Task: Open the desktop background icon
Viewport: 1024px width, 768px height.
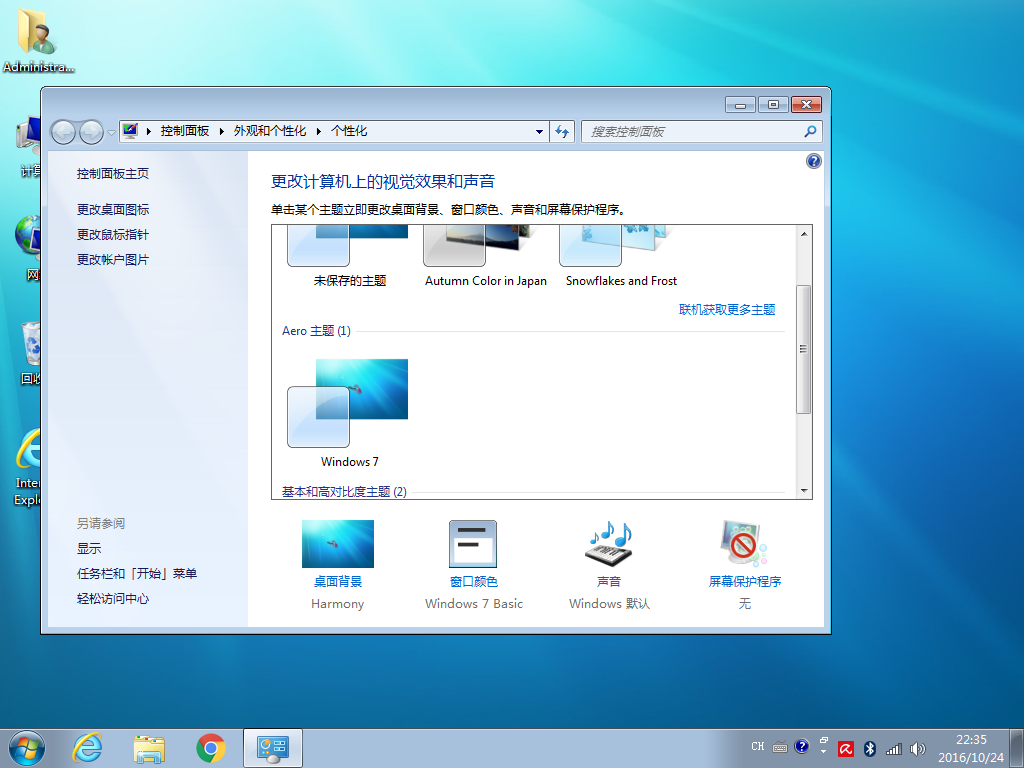Action: (x=338, y=543)
